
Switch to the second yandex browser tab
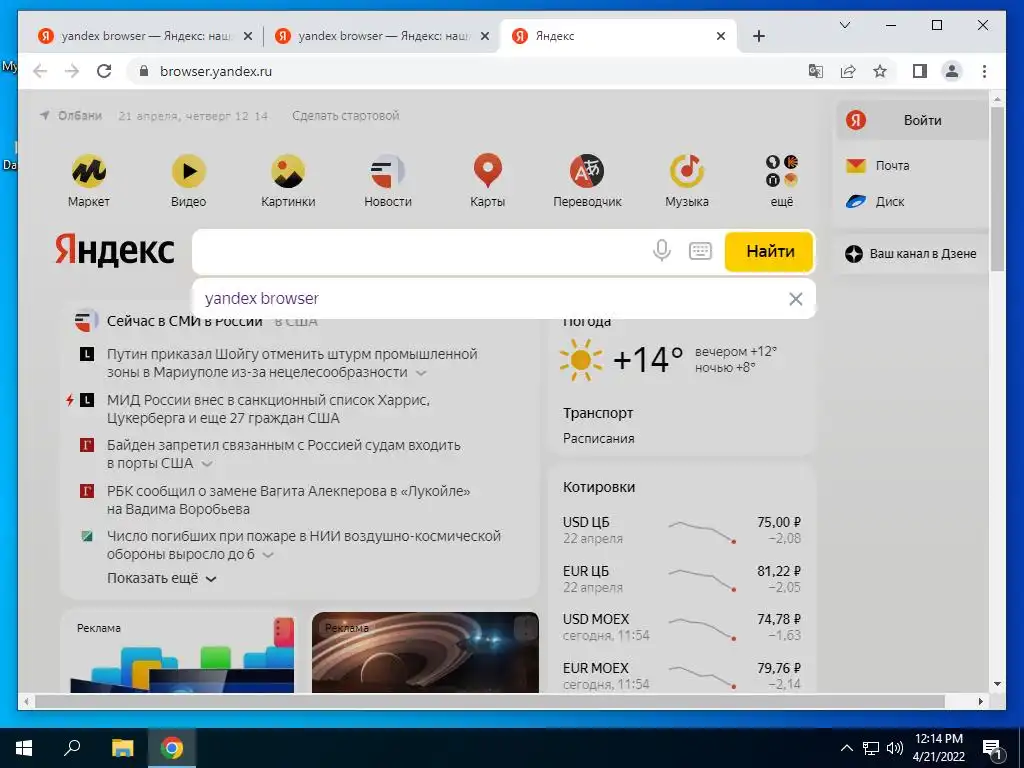point(382,36)
